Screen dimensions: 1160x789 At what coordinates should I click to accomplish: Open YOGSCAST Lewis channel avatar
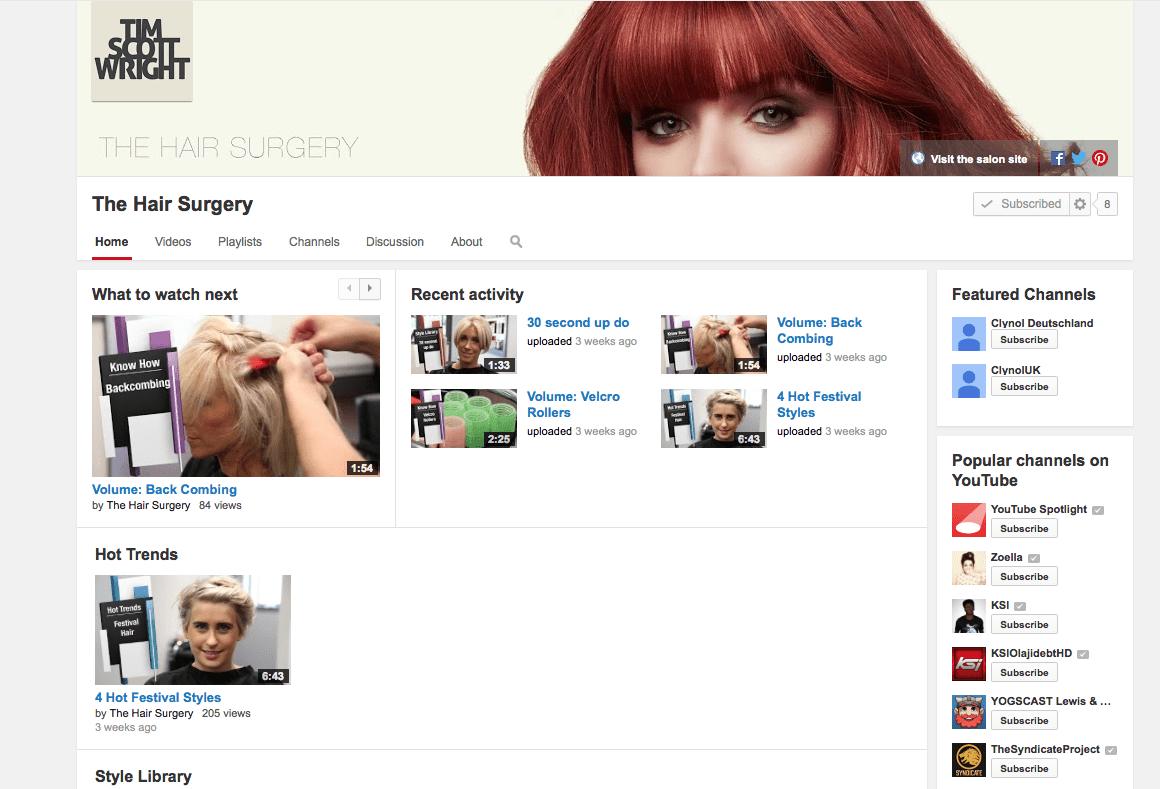[x=969, y=712]
